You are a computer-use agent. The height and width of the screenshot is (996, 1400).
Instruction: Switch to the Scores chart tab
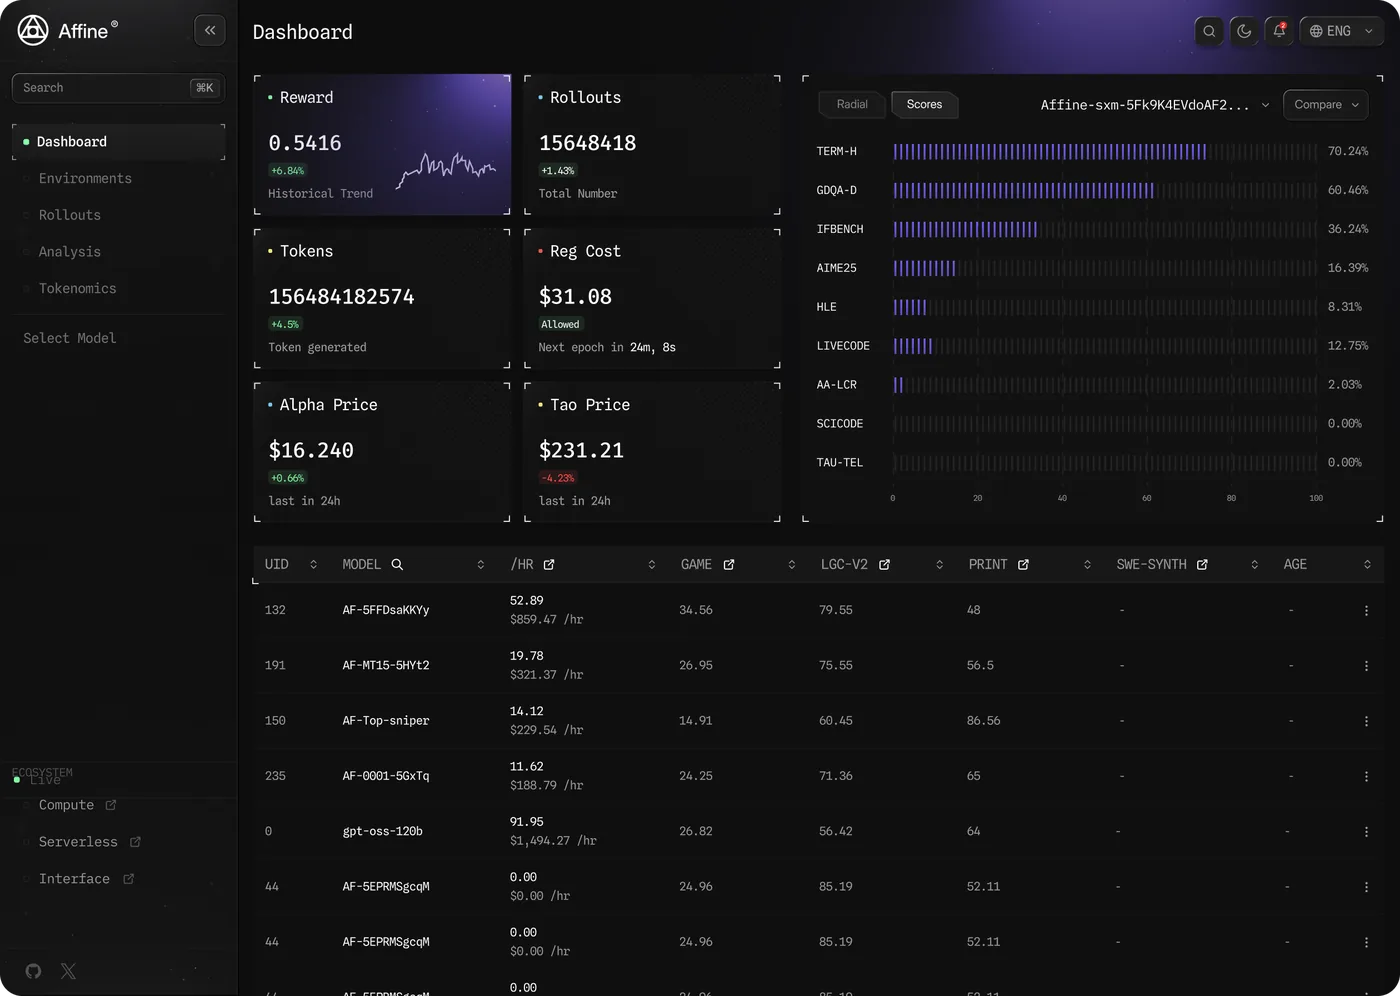click(x=924, y=105)
